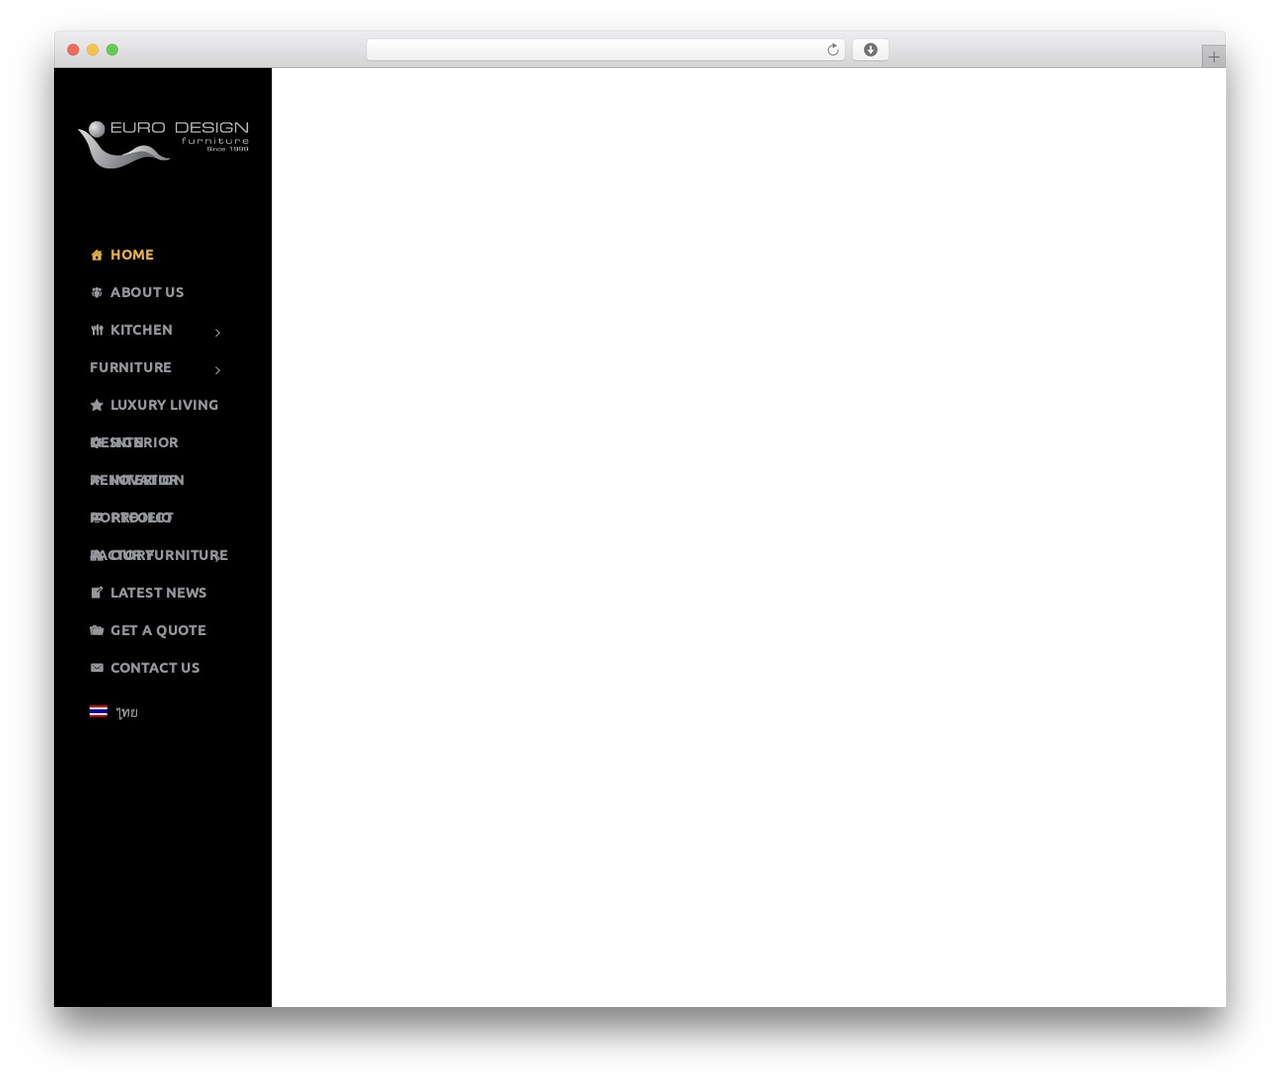Expand the Furniture submenu chevron

pyautogui.click(x=218, y=370)
